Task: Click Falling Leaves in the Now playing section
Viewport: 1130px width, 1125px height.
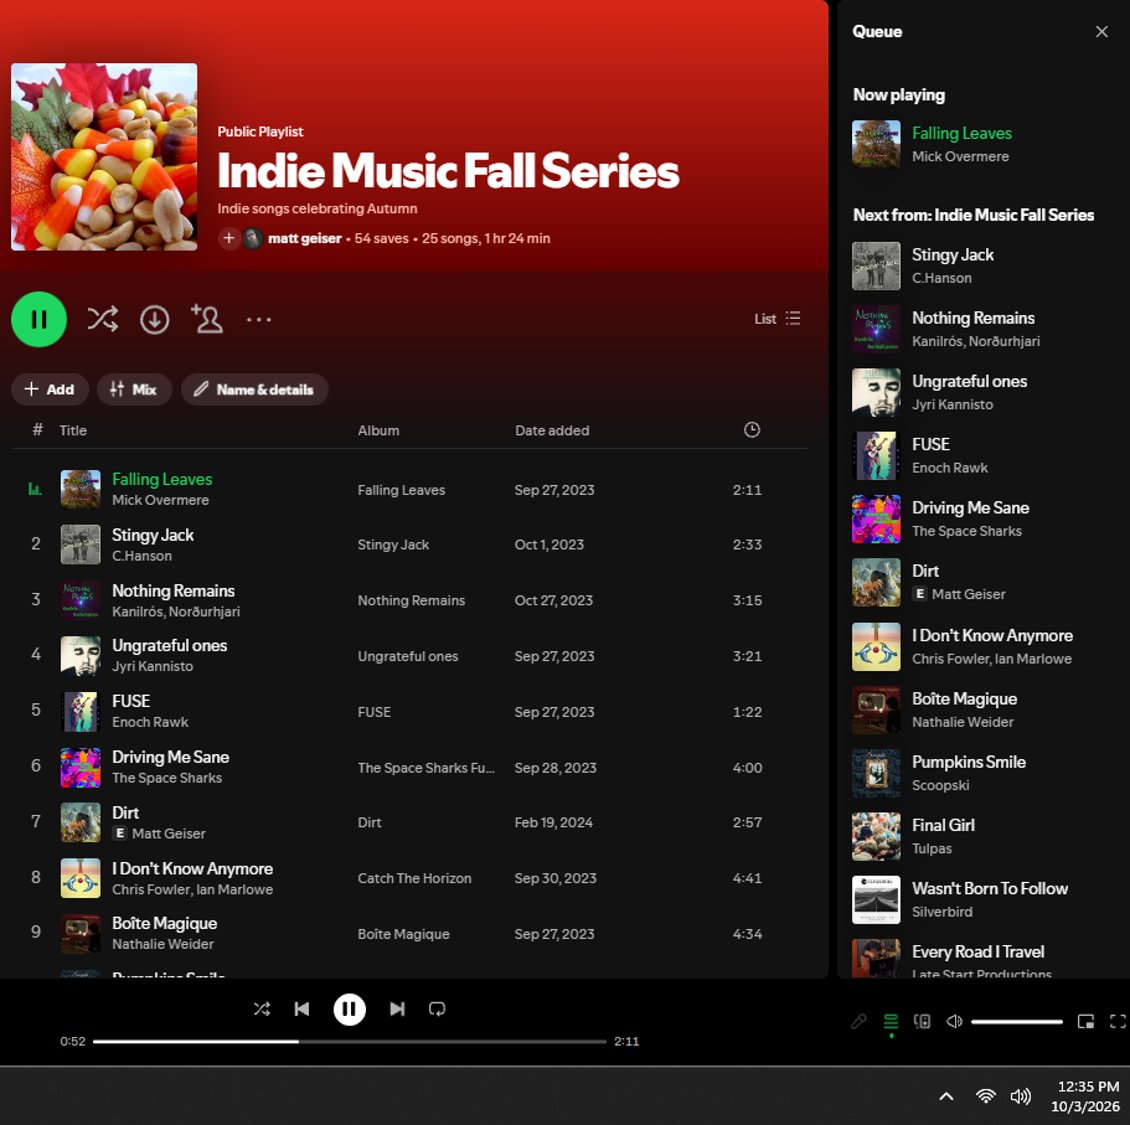Action: click(x=961, y=133)
